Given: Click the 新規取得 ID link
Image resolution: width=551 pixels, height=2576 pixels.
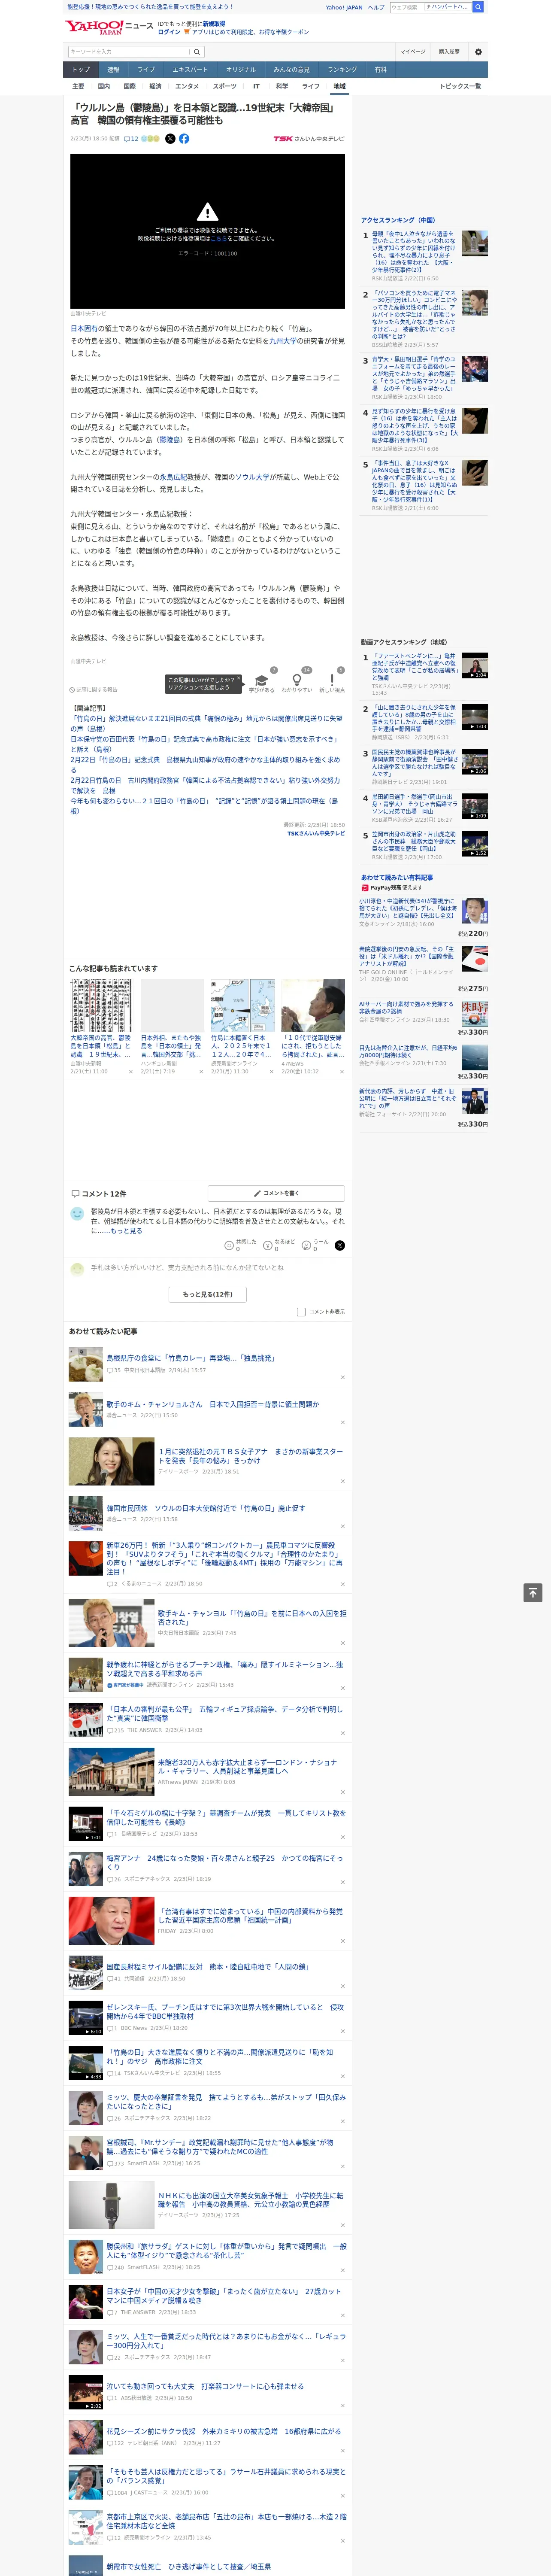Looking at the screenshot, I should (214, 24).
